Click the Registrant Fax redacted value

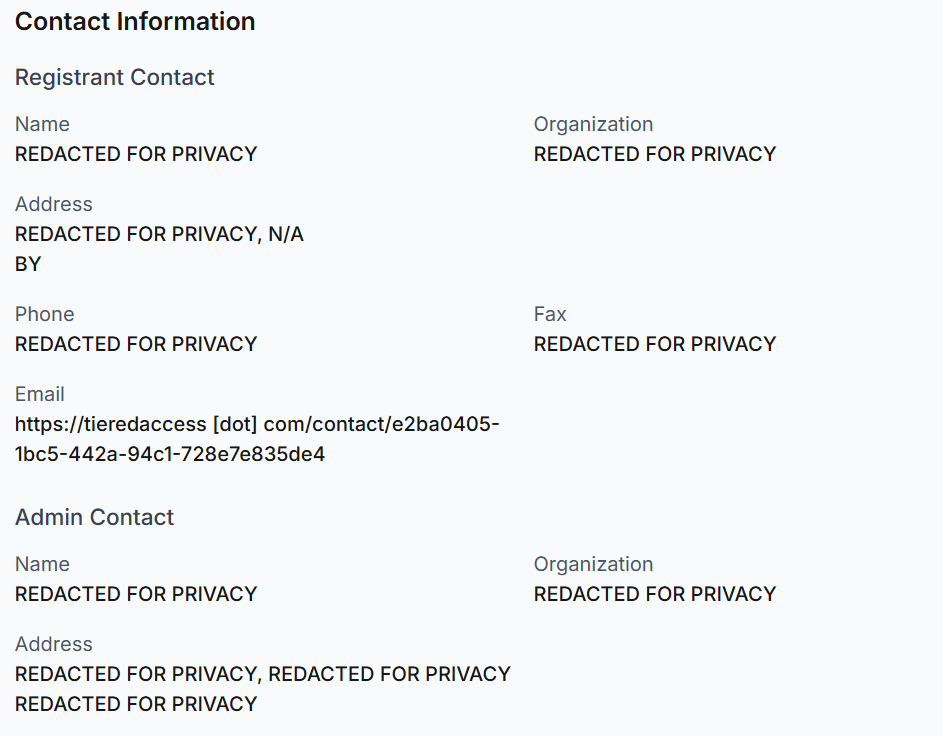coord(655,344)
